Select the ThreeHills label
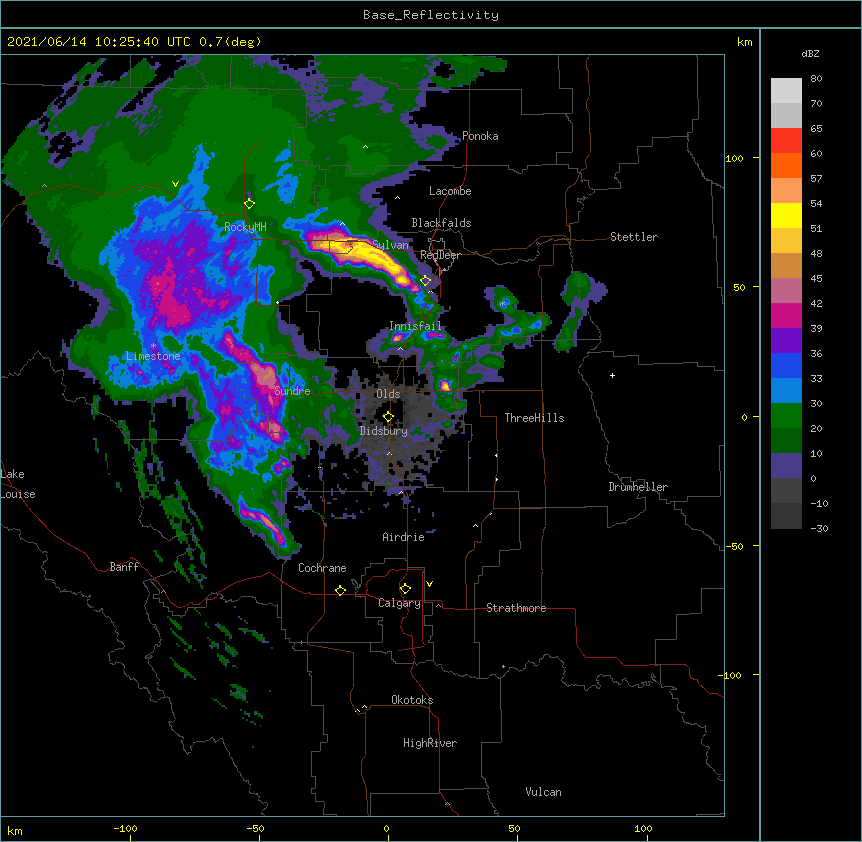Image resolution: width=862 pixels, height=842 pixels. (x=534, y=418)
